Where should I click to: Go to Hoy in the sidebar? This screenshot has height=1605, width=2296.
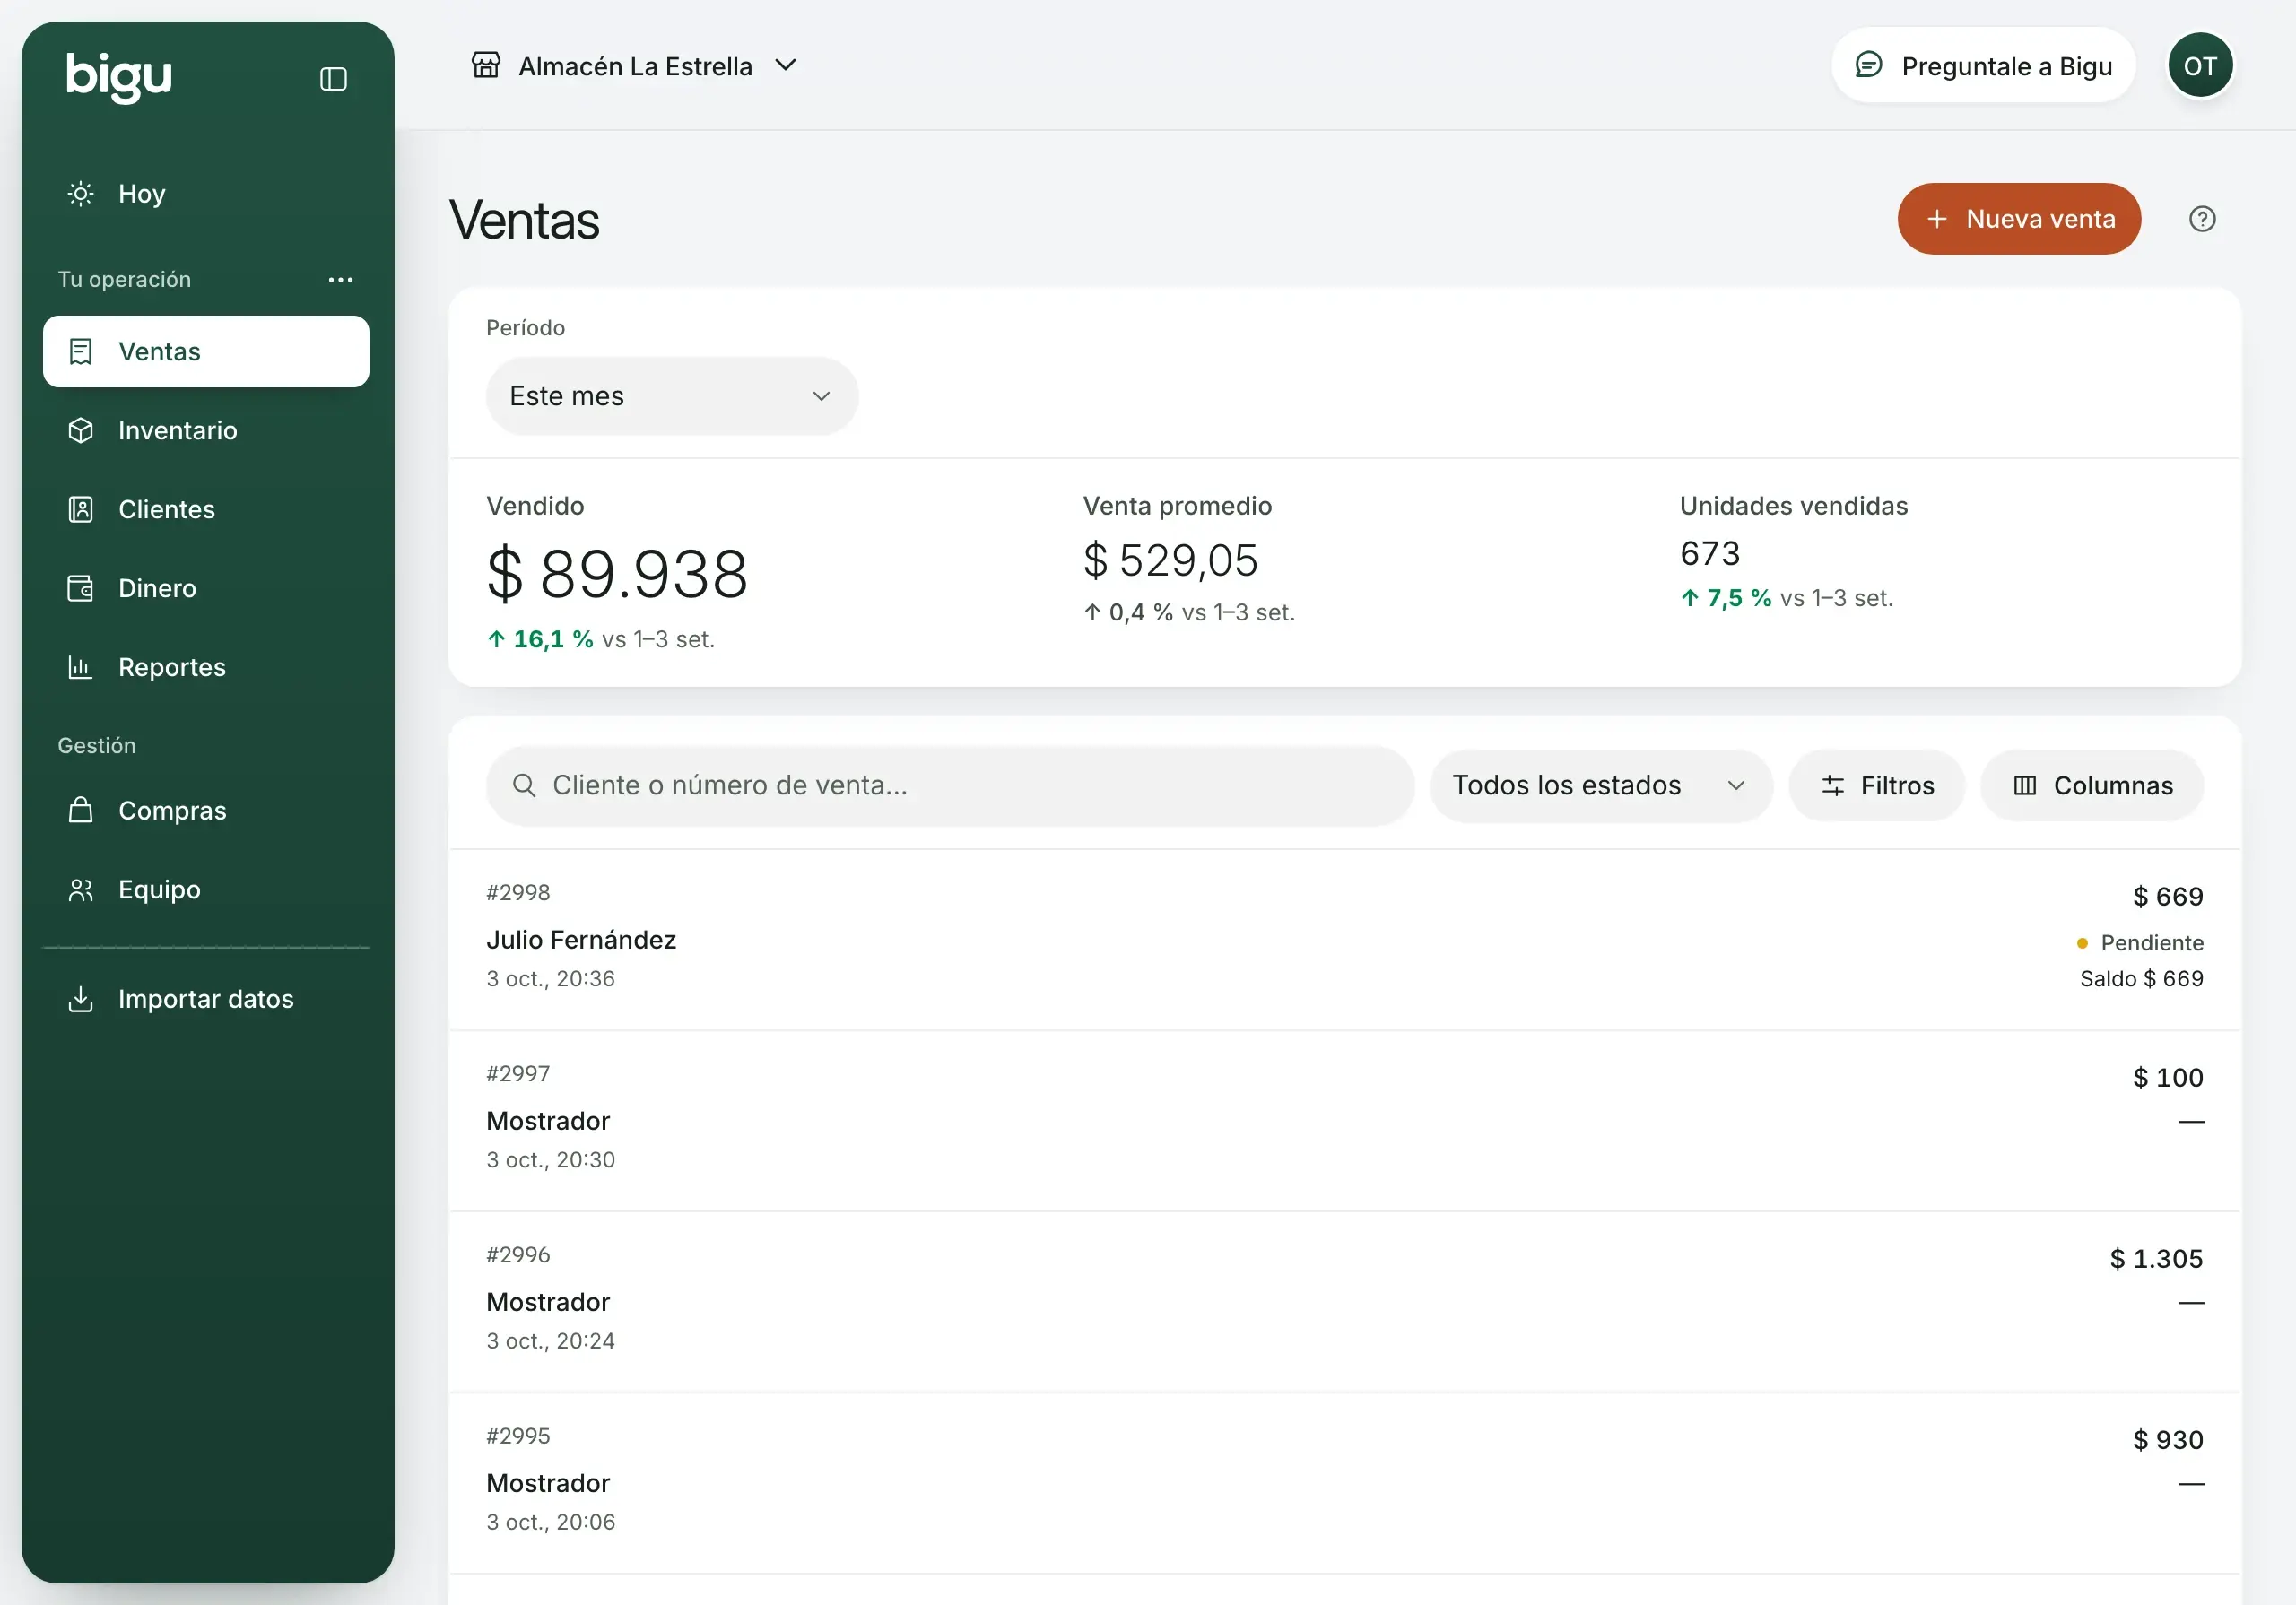(x=206, y=193)
